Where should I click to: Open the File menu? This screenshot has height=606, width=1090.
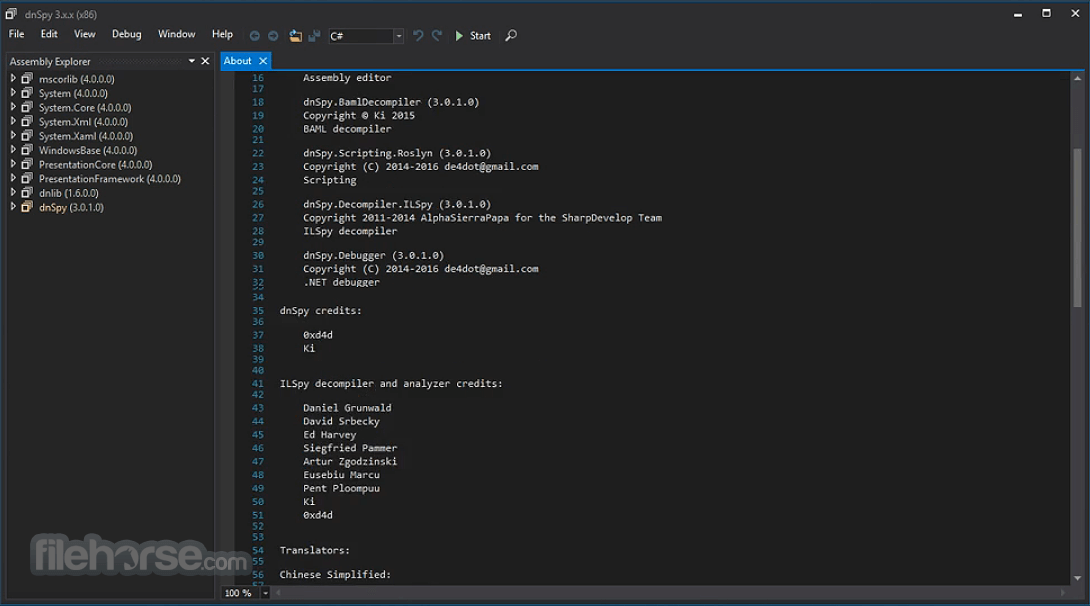pyautogui.click(x=17, y=34)
